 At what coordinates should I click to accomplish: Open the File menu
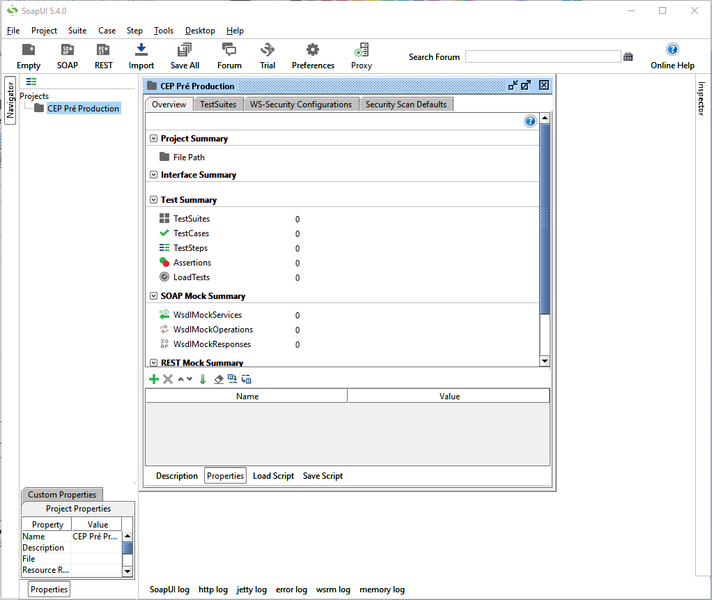[13, 30]
